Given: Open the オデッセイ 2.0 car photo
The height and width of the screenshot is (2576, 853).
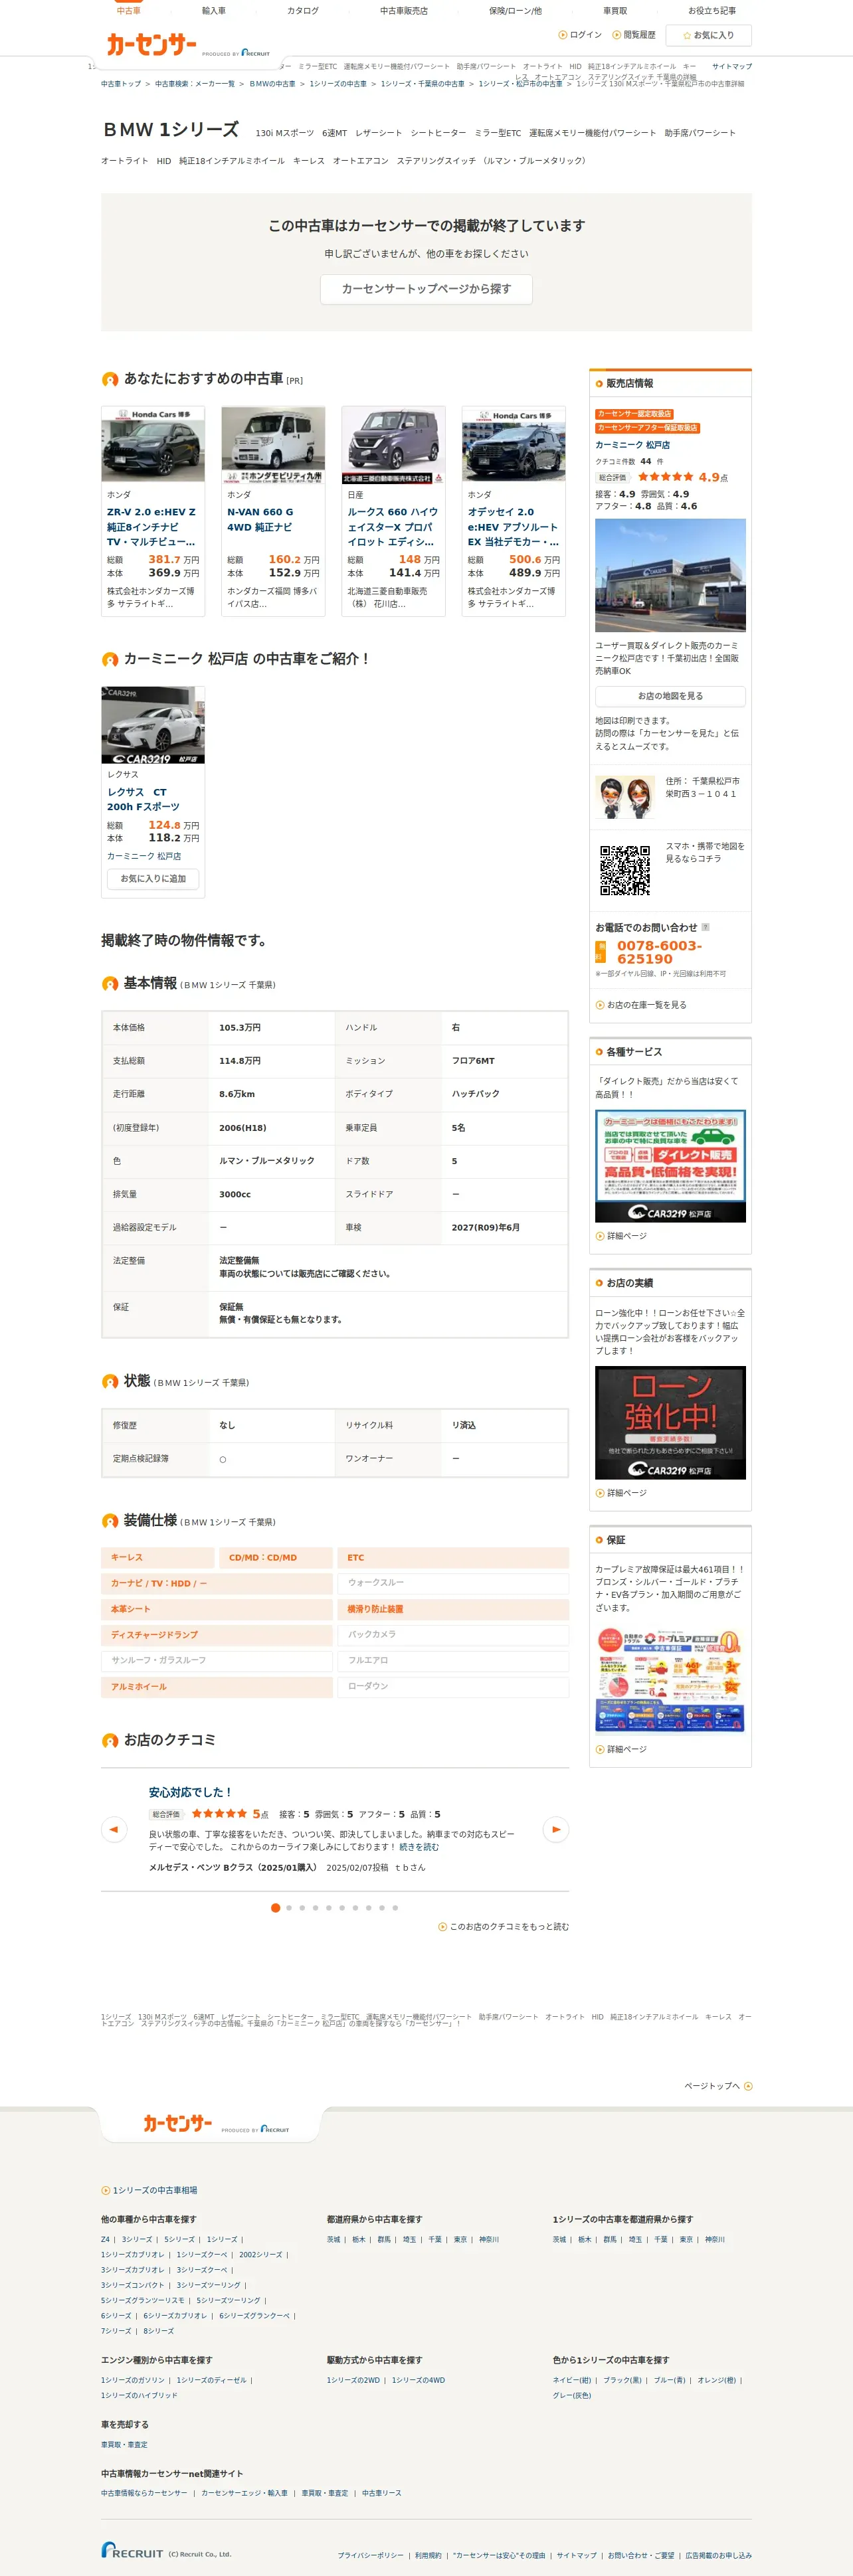Looking at the screenshot, I should click(513, 445).
